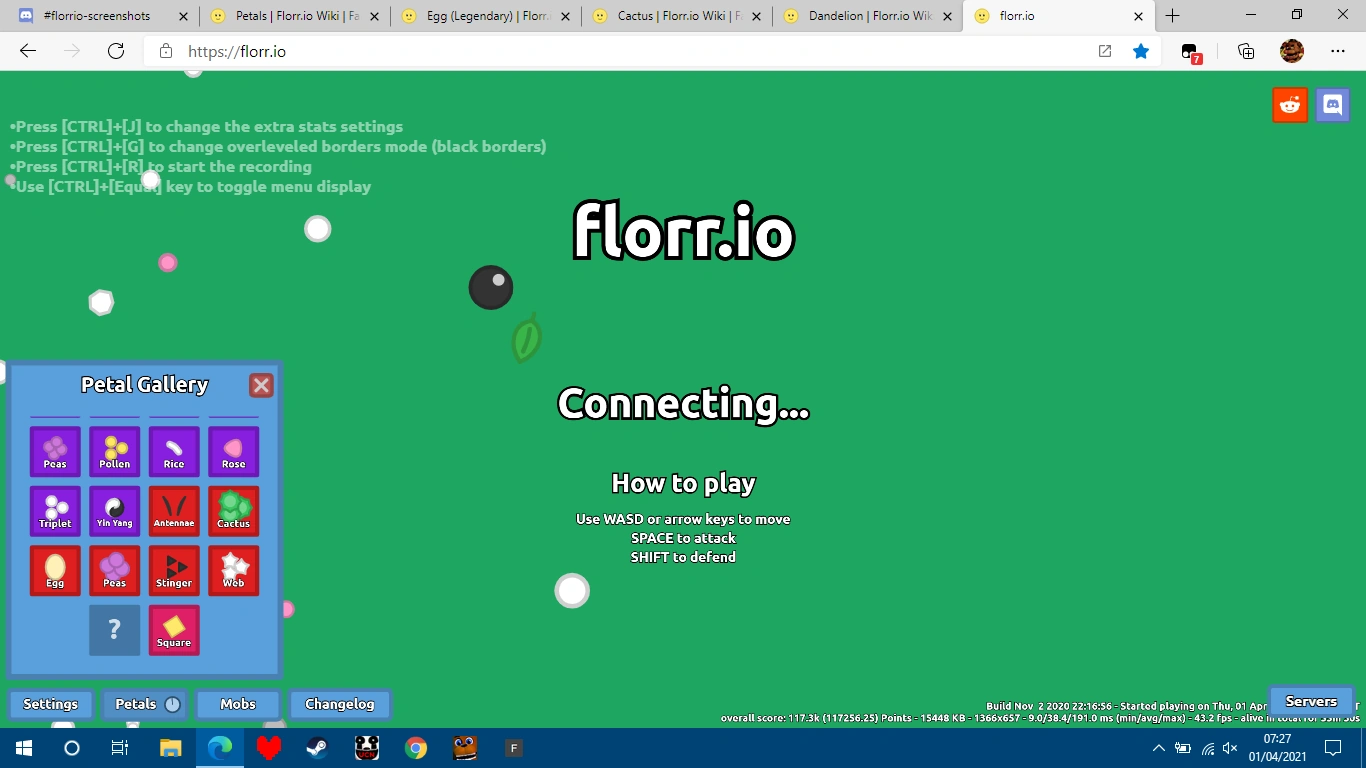Screen dimensions: 1366x768
Task: Click the Antennae petal icon
Action: coord(173,511)
